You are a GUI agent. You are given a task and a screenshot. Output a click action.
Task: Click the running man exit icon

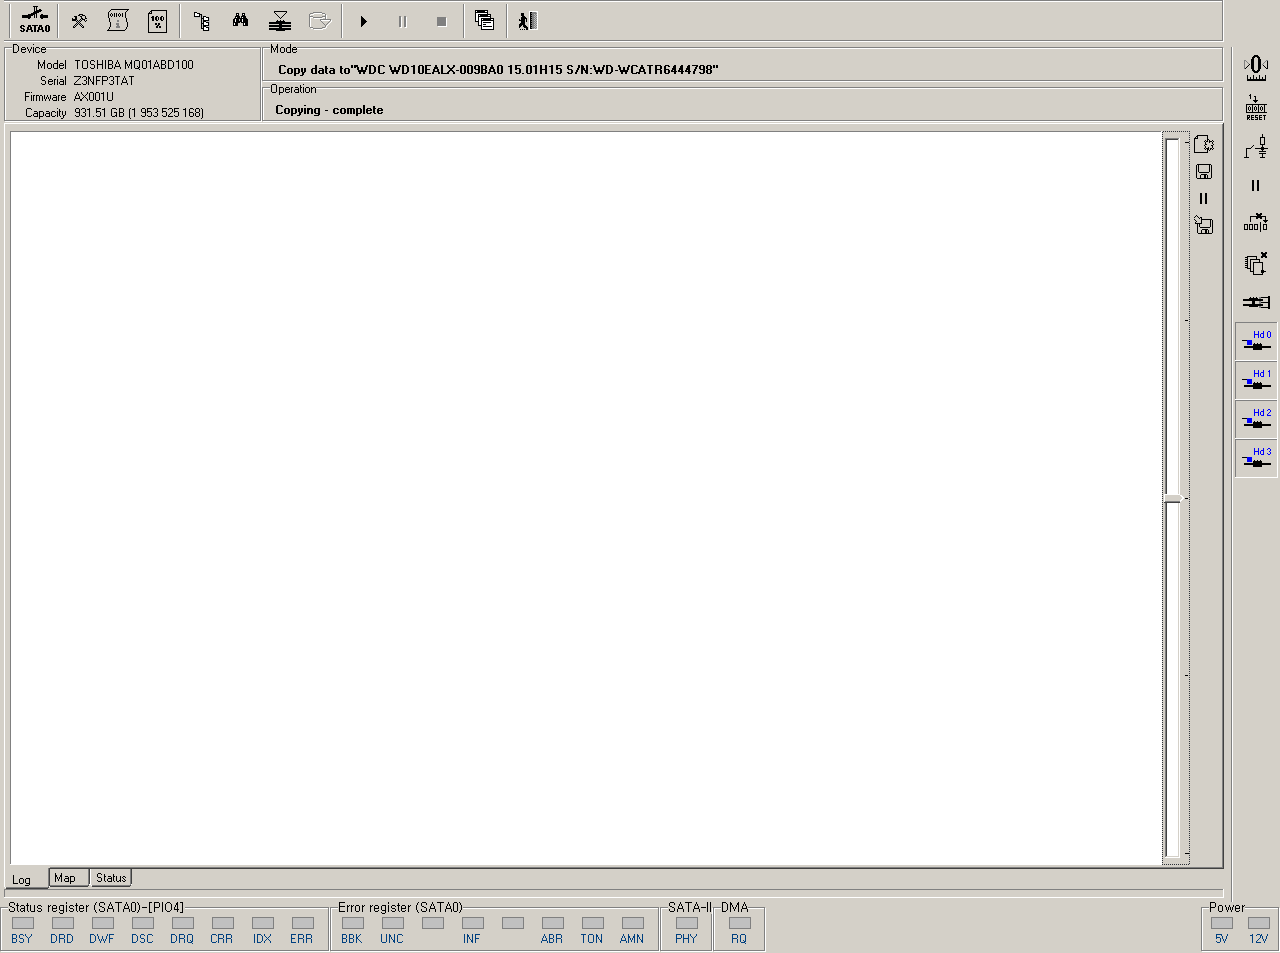point(528,21)
